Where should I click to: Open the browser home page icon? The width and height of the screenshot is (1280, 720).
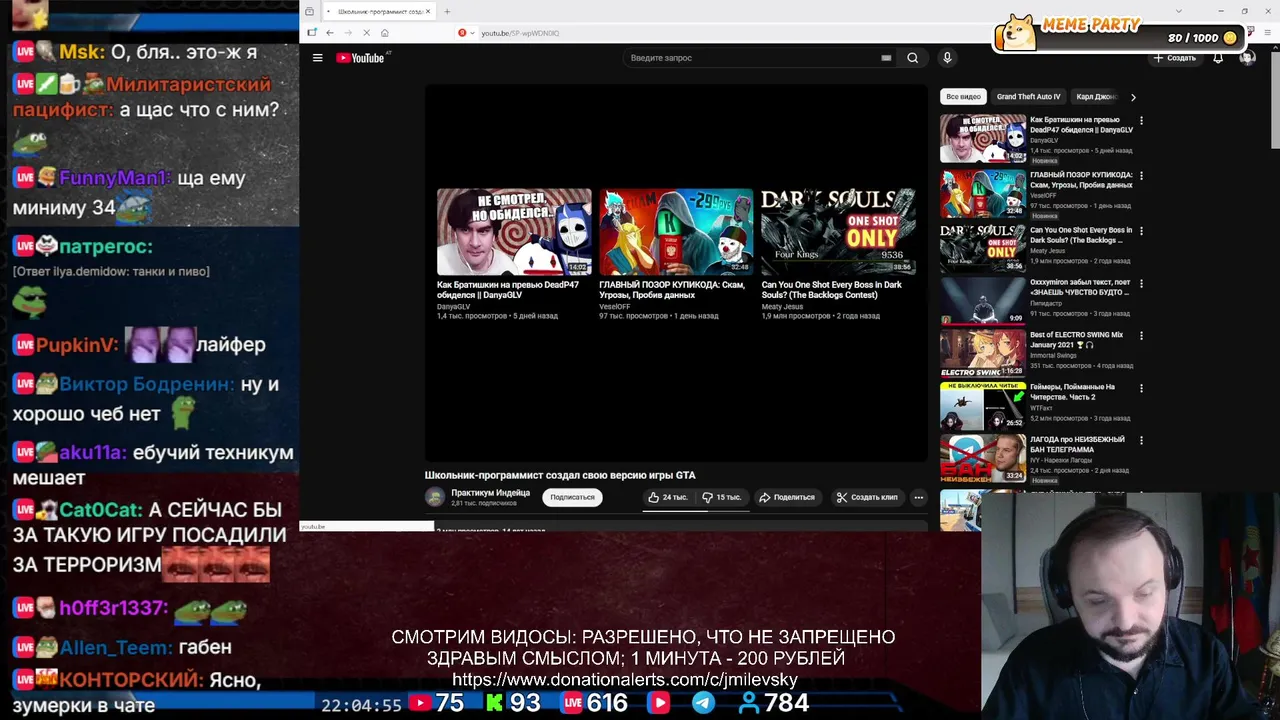coord(384,33)
